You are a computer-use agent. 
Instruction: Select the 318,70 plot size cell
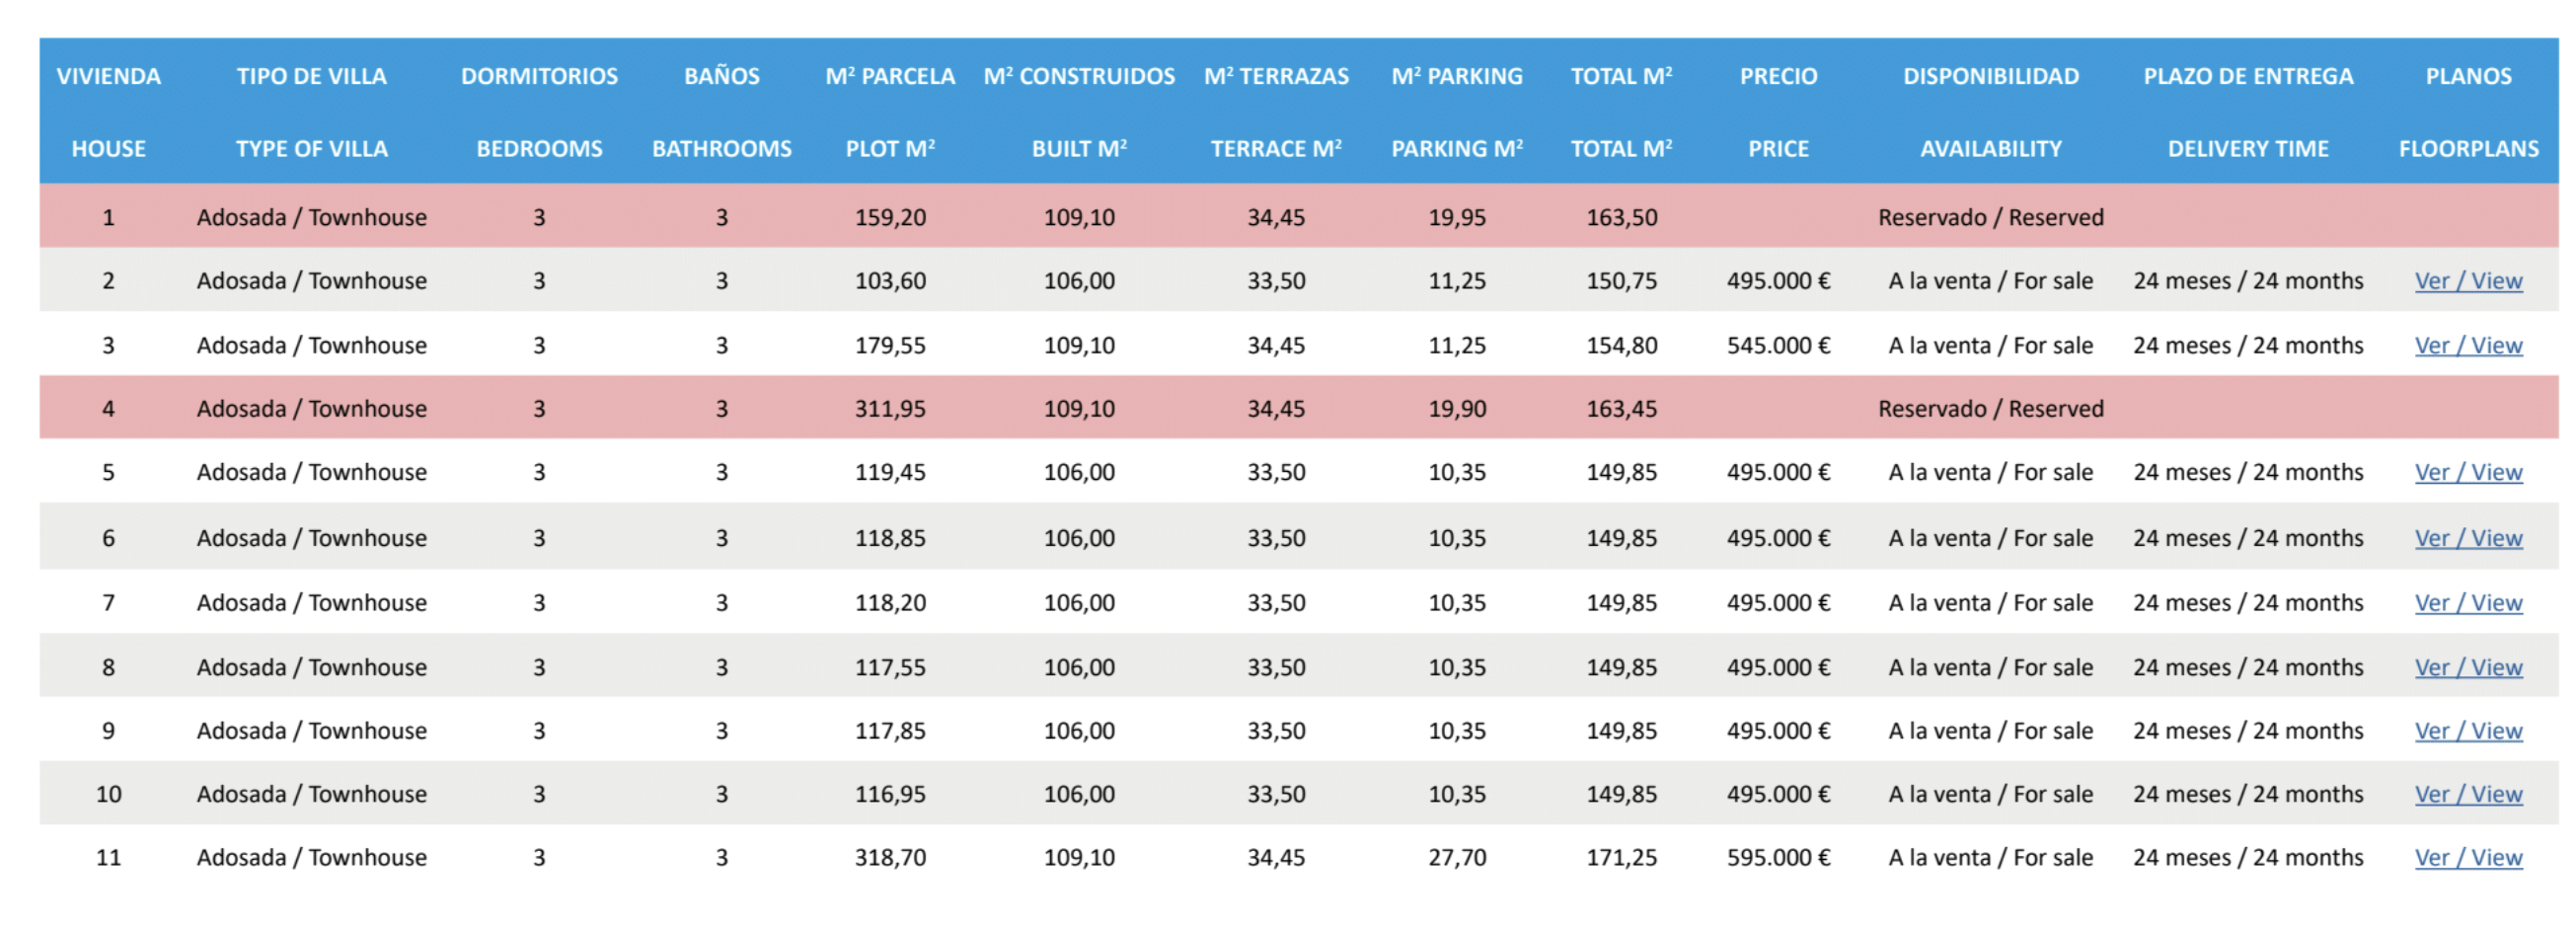pyautogui.click(x=890, y=857)
